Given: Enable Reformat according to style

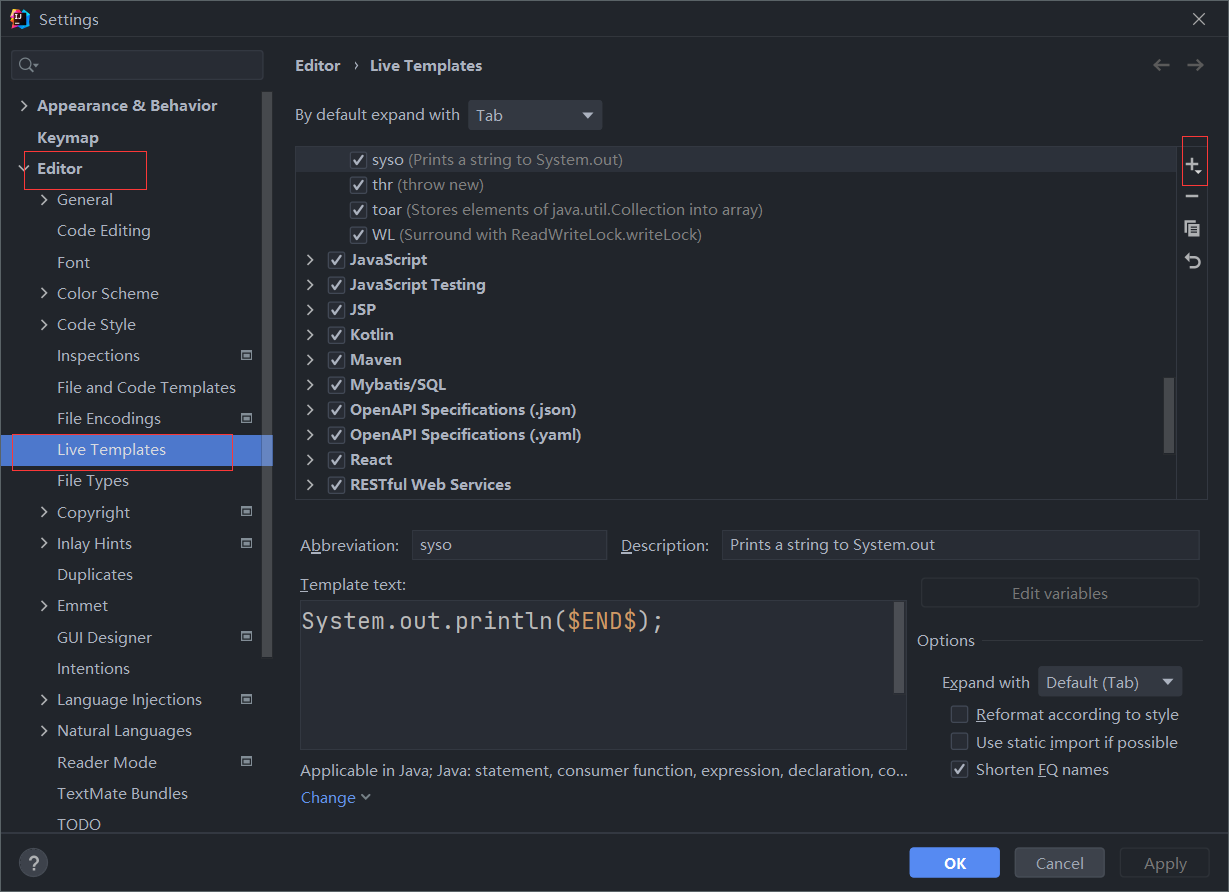Looking at the screenshot, I should pyautogui.click(x=960, y=714).
